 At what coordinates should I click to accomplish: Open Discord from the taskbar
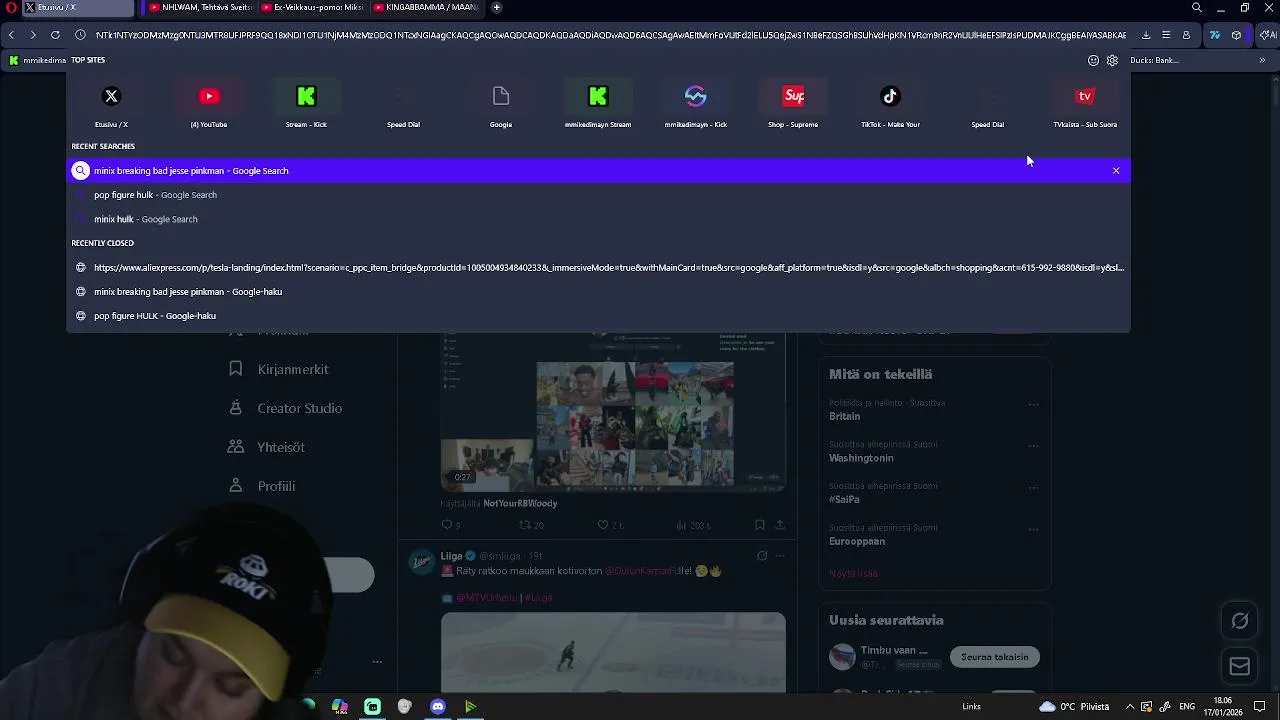pos(437,707)
